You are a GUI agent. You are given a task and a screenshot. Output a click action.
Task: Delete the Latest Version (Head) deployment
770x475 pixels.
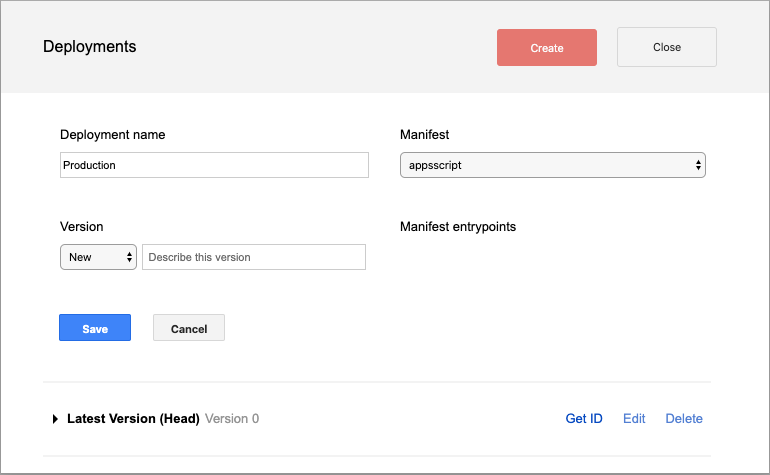pos(684,419)
